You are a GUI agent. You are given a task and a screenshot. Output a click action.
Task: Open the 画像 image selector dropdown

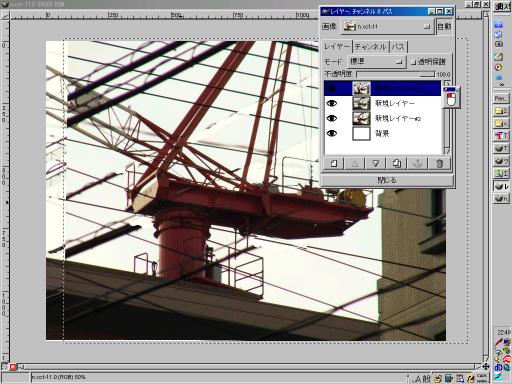[387, 27]
